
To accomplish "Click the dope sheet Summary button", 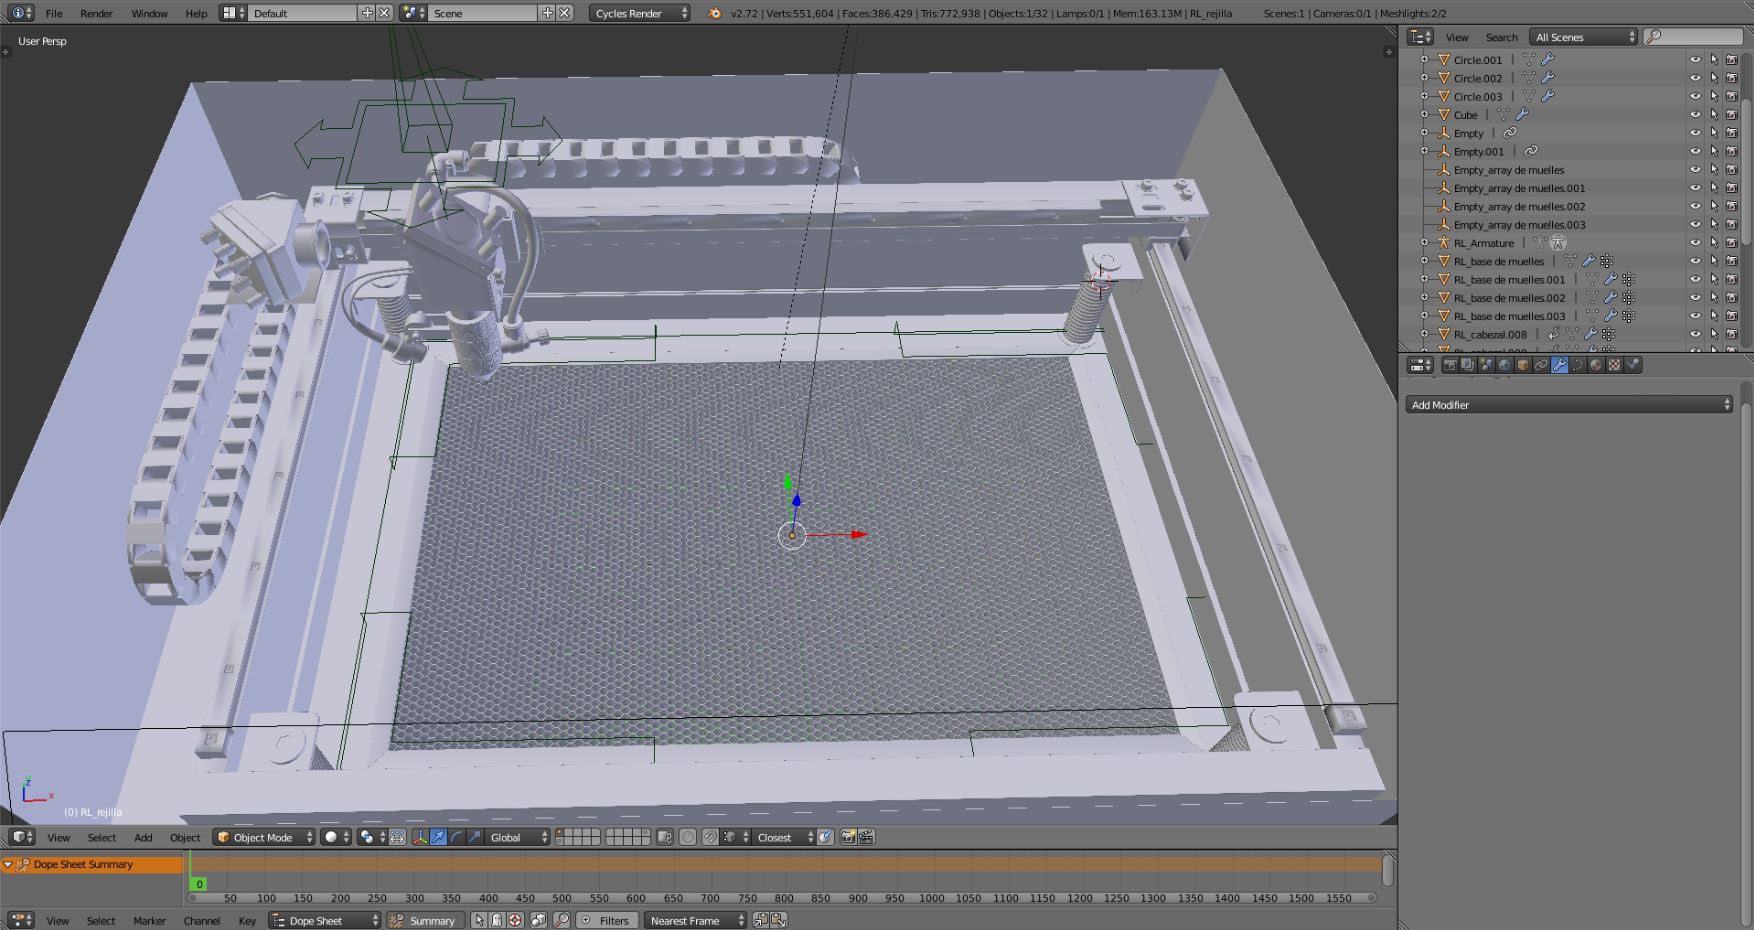I will (423, 920).
